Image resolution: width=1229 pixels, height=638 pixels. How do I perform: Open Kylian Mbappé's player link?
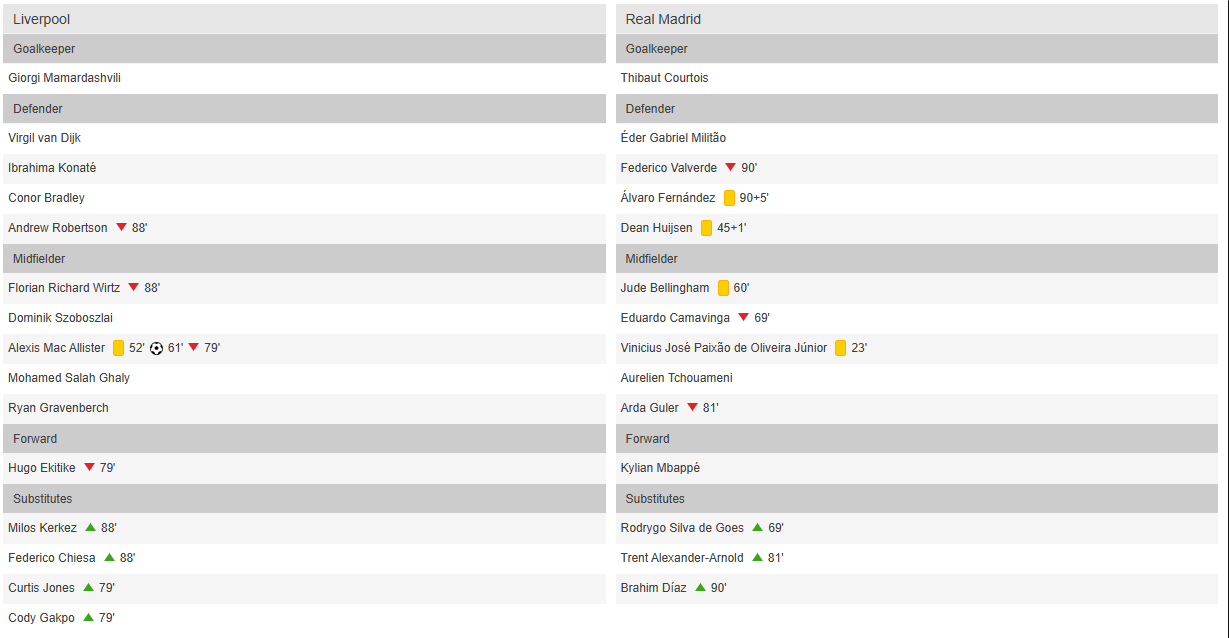[660, 468]
